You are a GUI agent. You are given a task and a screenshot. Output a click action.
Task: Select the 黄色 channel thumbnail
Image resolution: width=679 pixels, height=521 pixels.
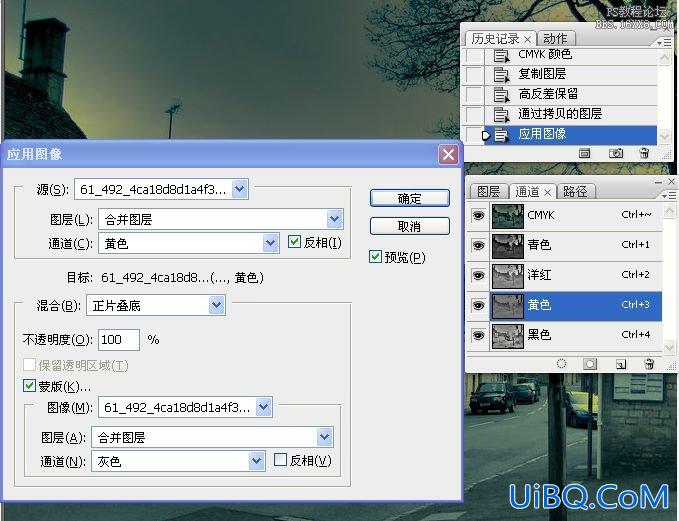508,306
